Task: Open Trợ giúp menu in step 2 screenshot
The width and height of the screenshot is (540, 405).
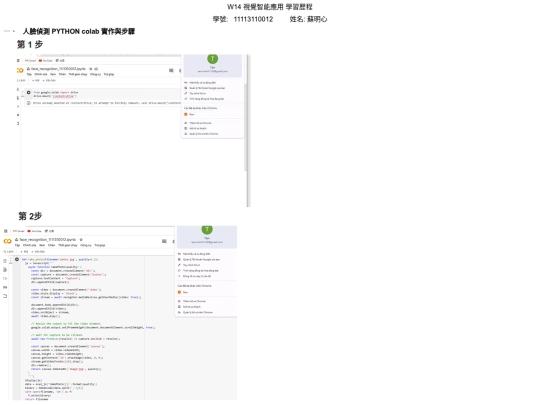Action: click(x=100, y=245)
